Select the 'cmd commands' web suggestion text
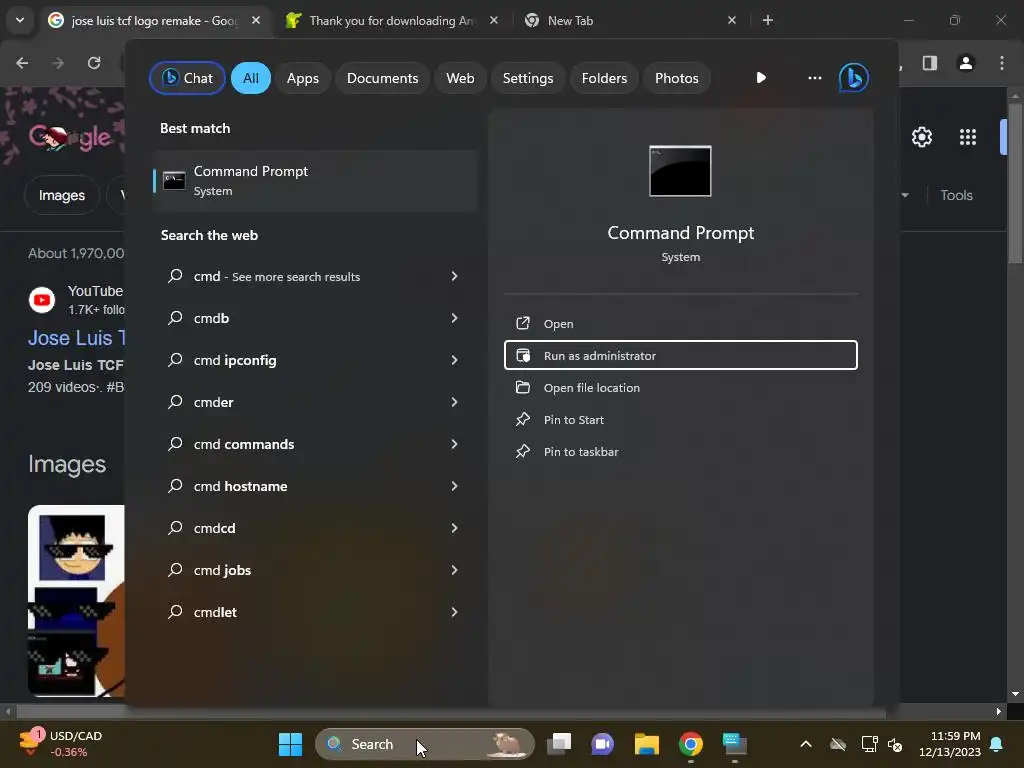This screenshot has height=768, width=1024. tap(244, 444)
